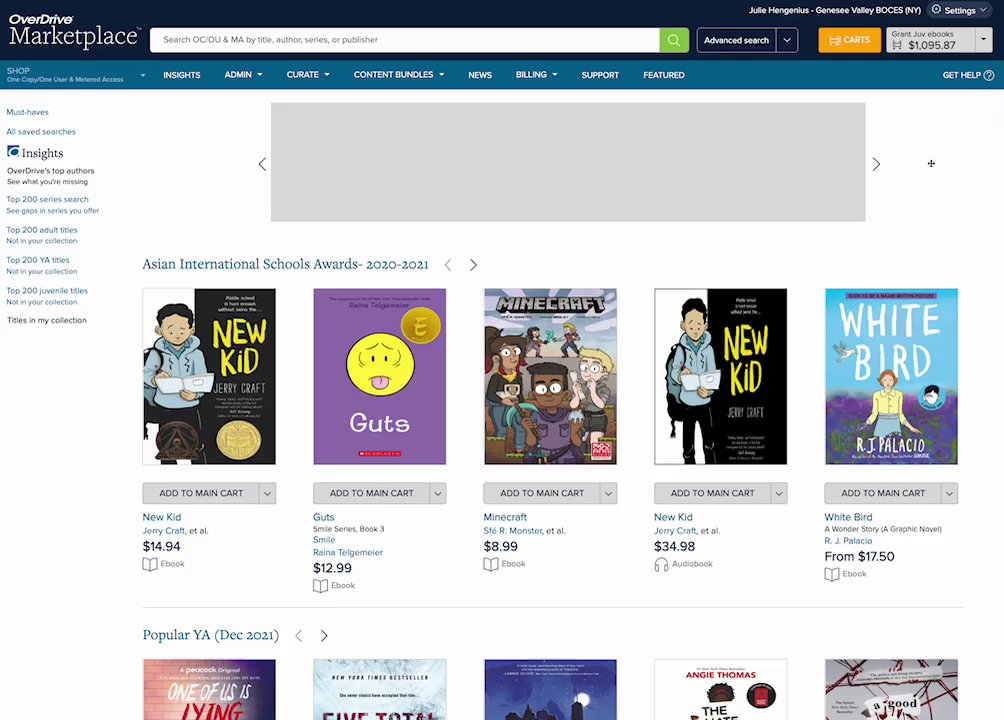Go to next banner slide arrow
1004x720 pixels.
(x=876, y=164)
